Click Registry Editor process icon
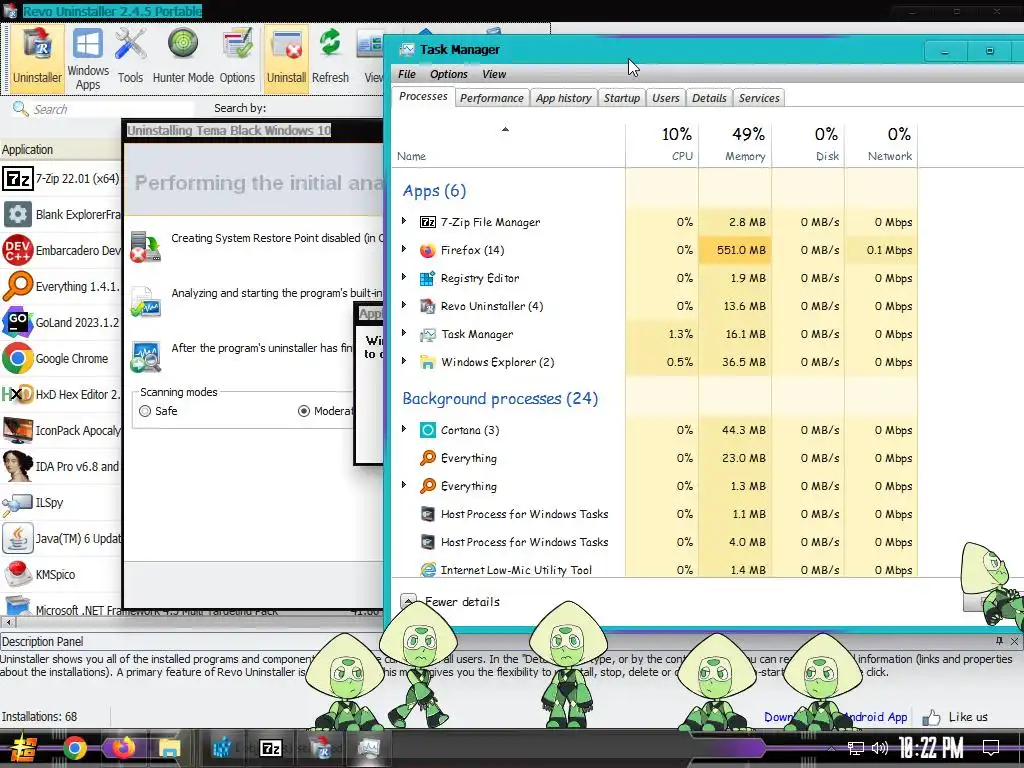 click(x=427, y=278)
